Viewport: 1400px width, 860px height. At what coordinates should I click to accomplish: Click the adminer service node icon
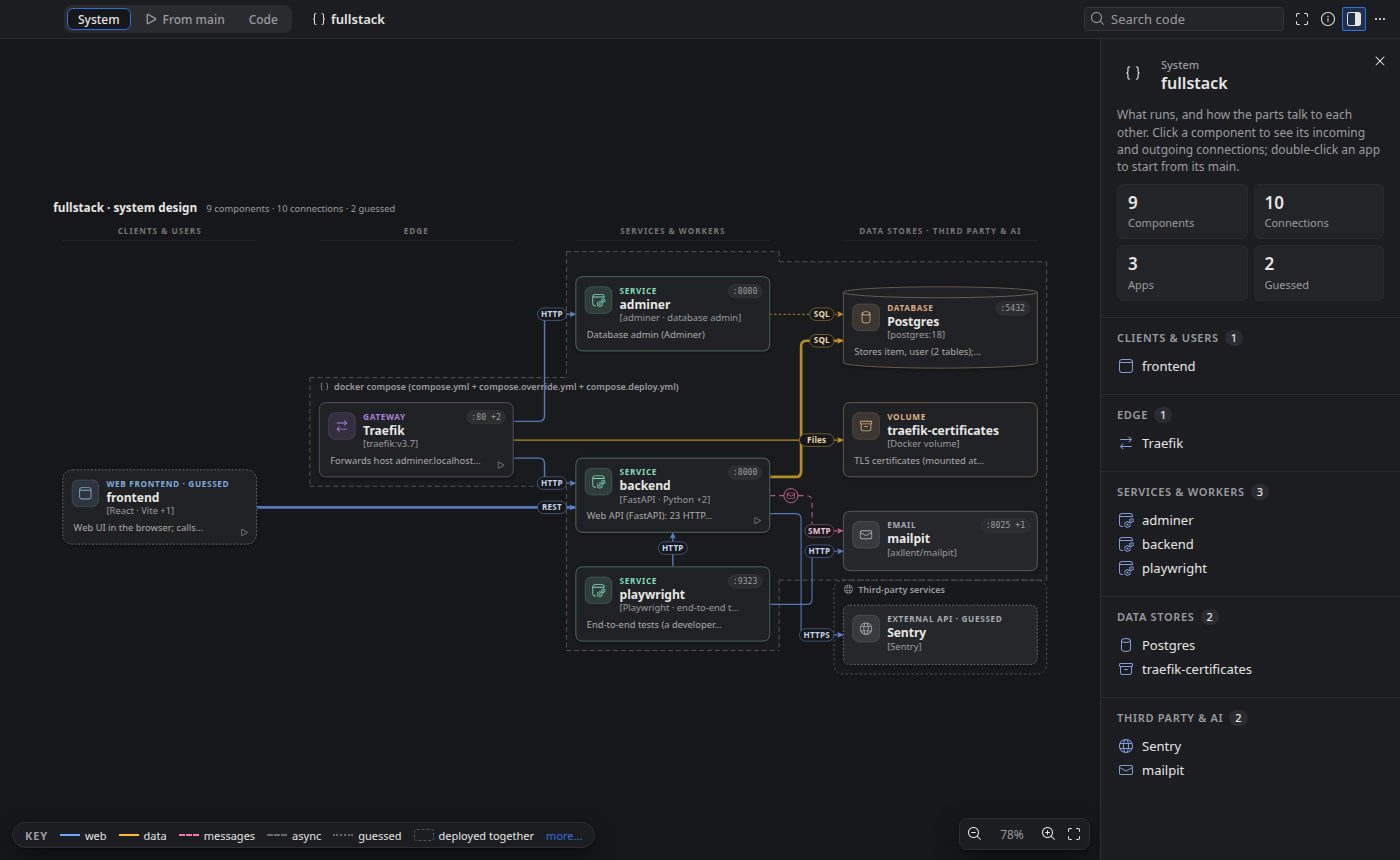click(x=598, y=300)
